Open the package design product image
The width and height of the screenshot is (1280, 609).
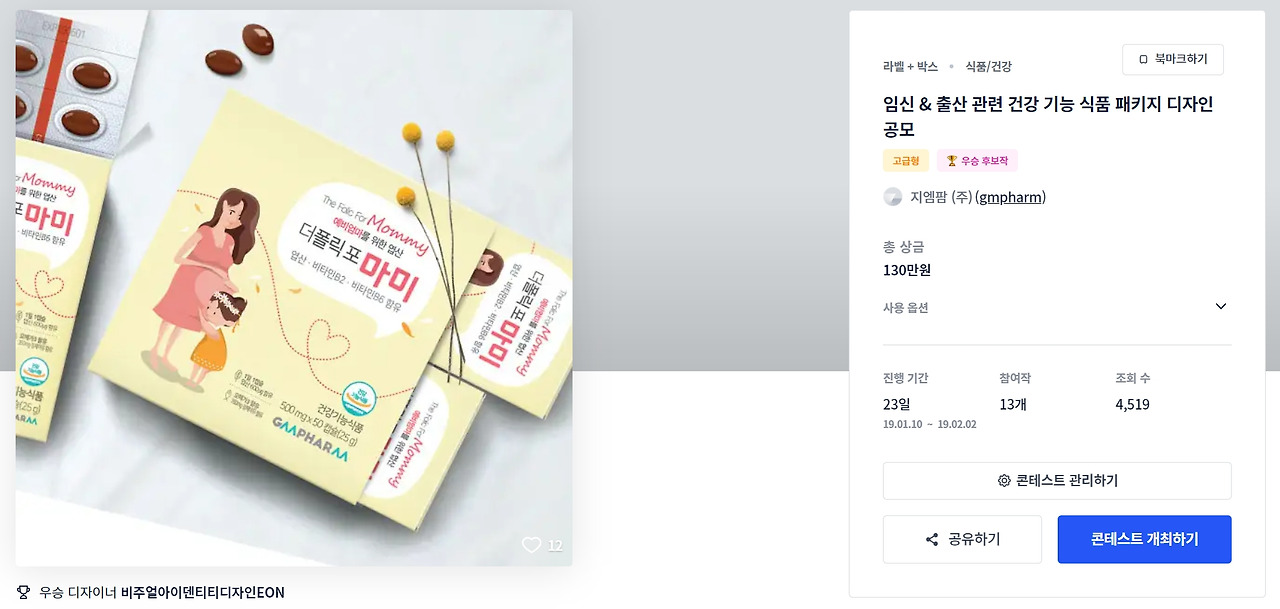(294, 288)
